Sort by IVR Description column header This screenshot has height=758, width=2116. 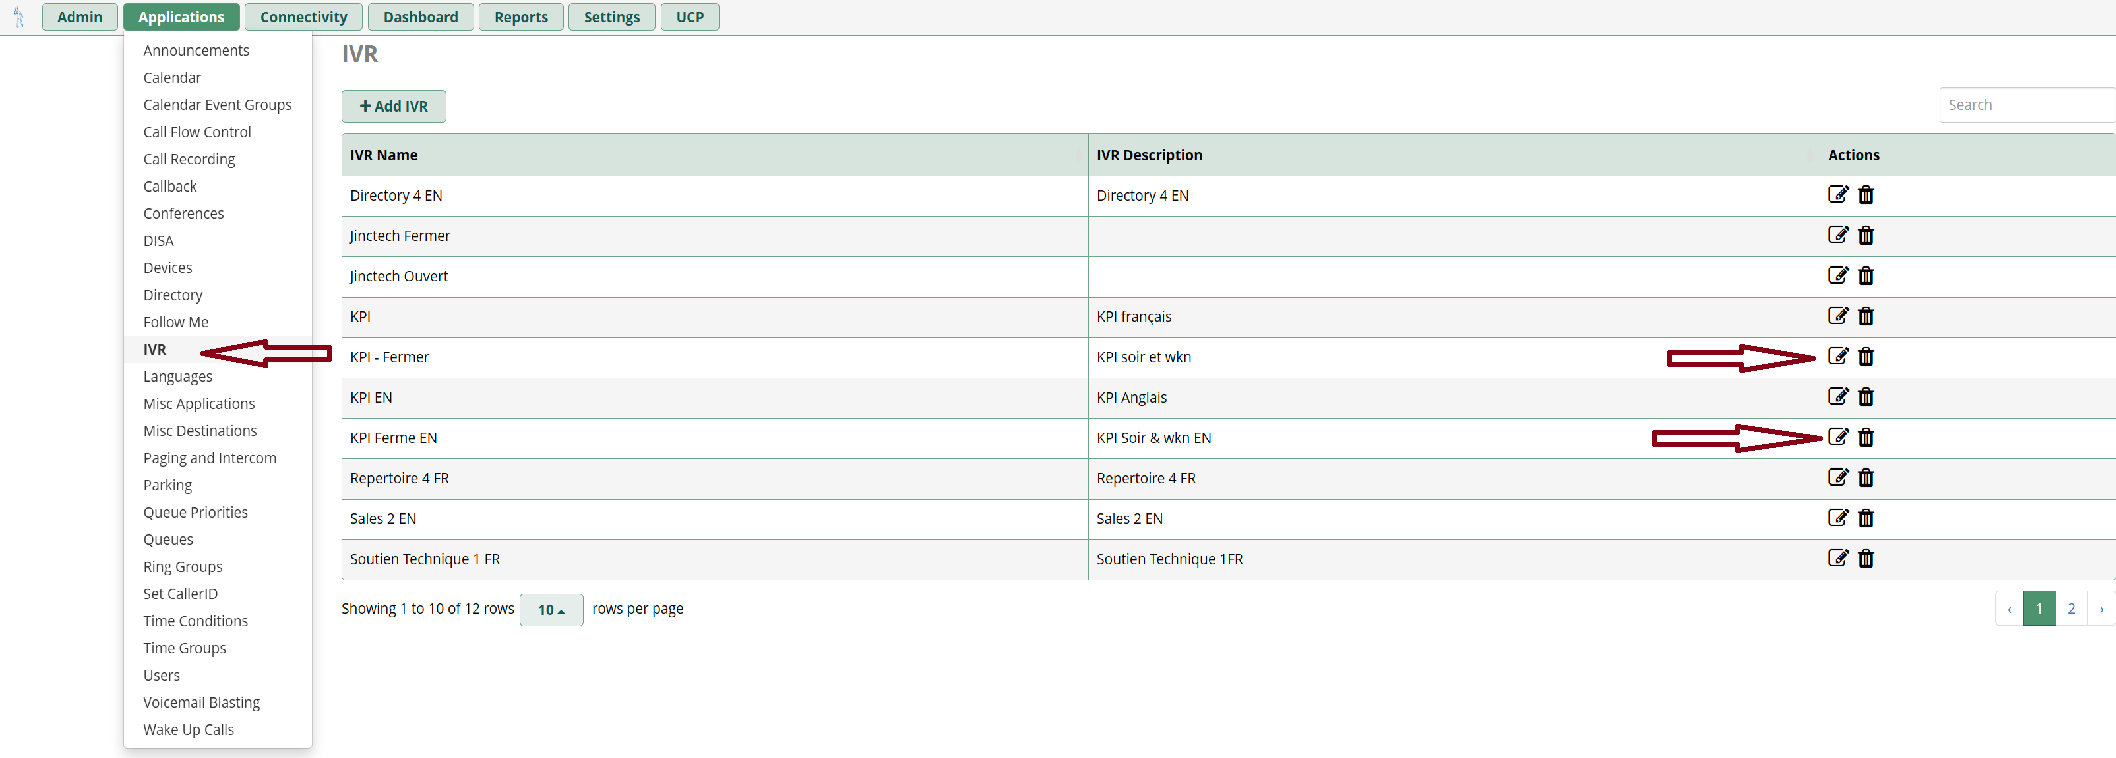[1454, 155]
